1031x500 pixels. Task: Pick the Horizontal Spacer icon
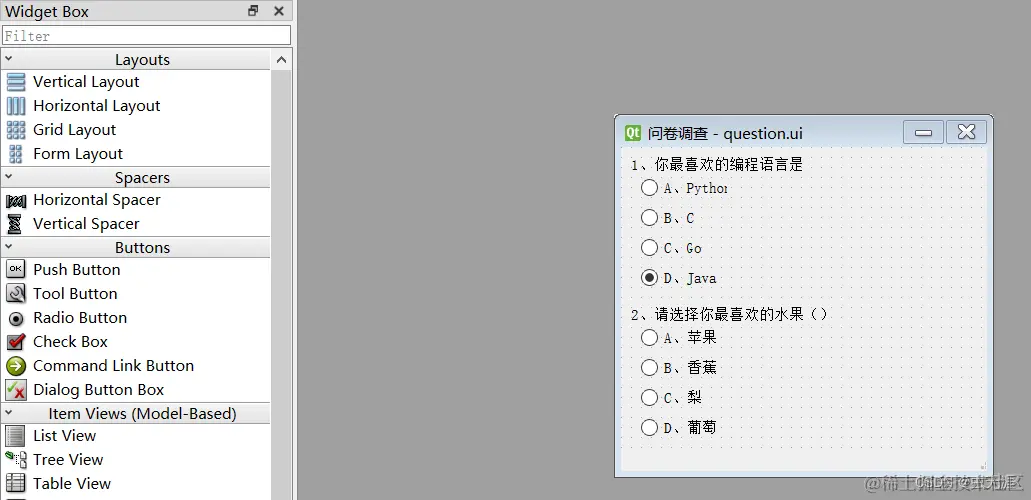[x=16, y=201]
